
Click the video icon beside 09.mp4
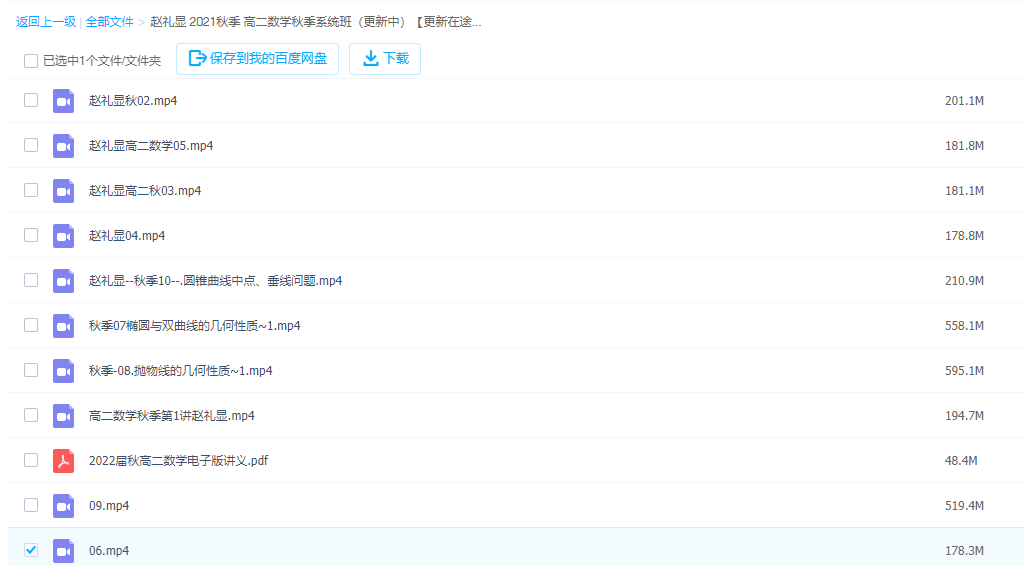64,506
